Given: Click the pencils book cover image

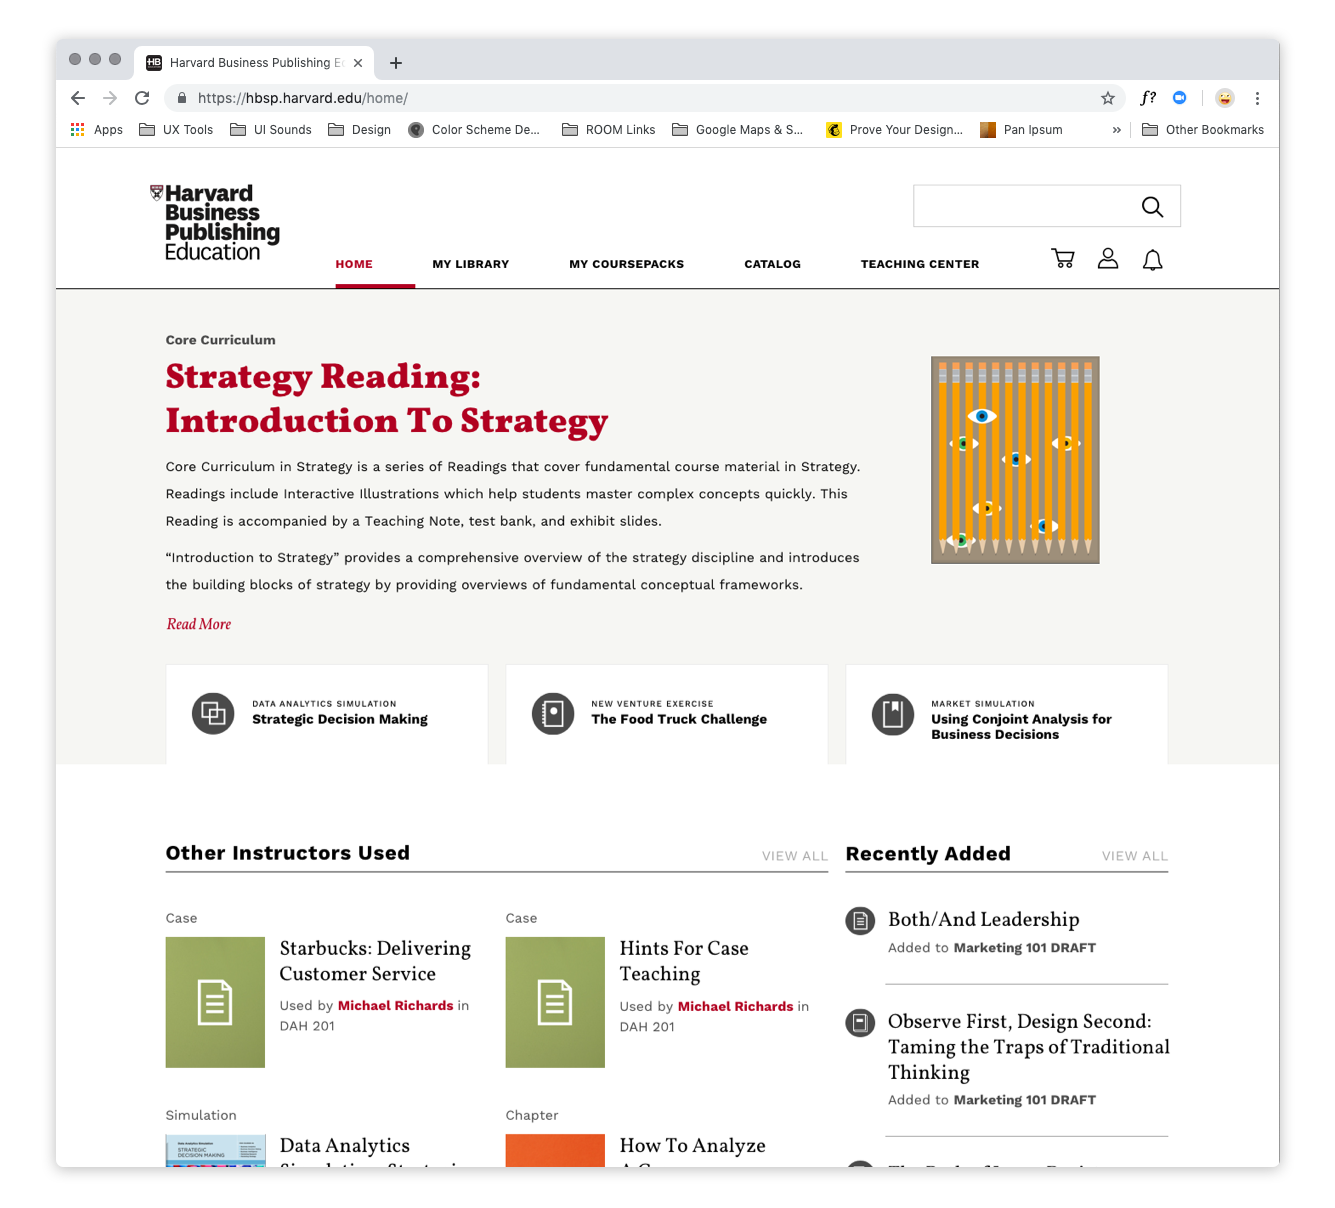Looking at the screenshot, I should [x=1015, y=460].
